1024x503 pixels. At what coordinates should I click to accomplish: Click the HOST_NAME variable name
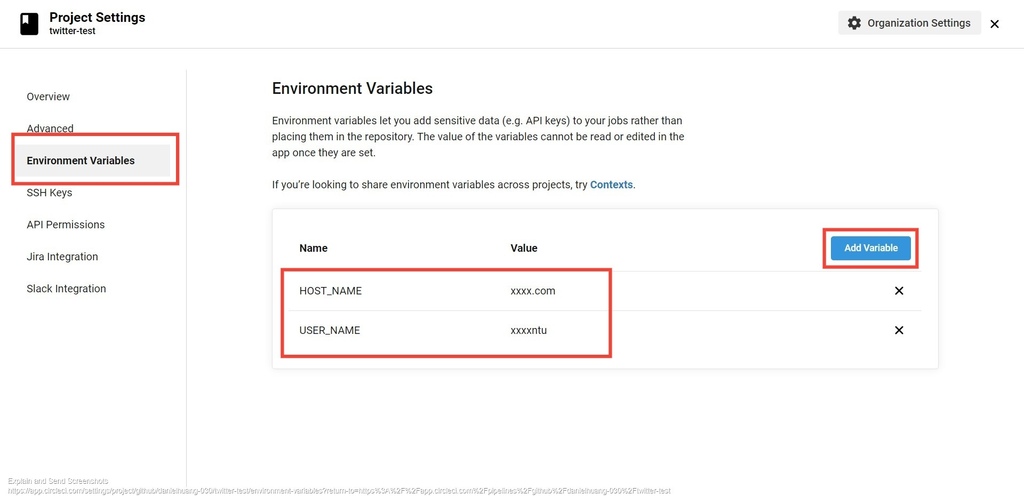click(x=330, y=291)
